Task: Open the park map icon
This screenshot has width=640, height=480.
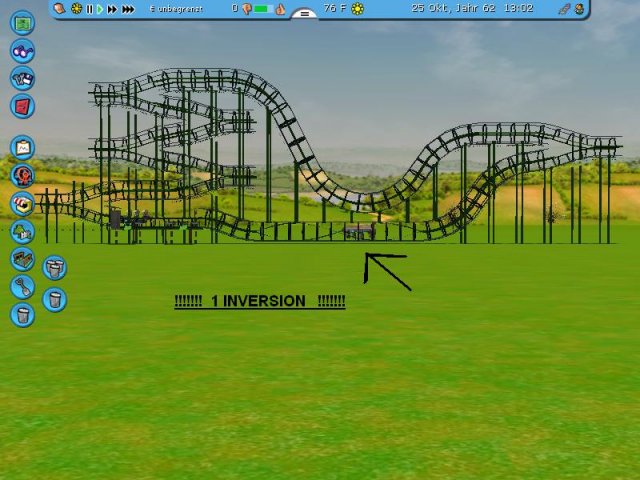Action: coord(22,23)
